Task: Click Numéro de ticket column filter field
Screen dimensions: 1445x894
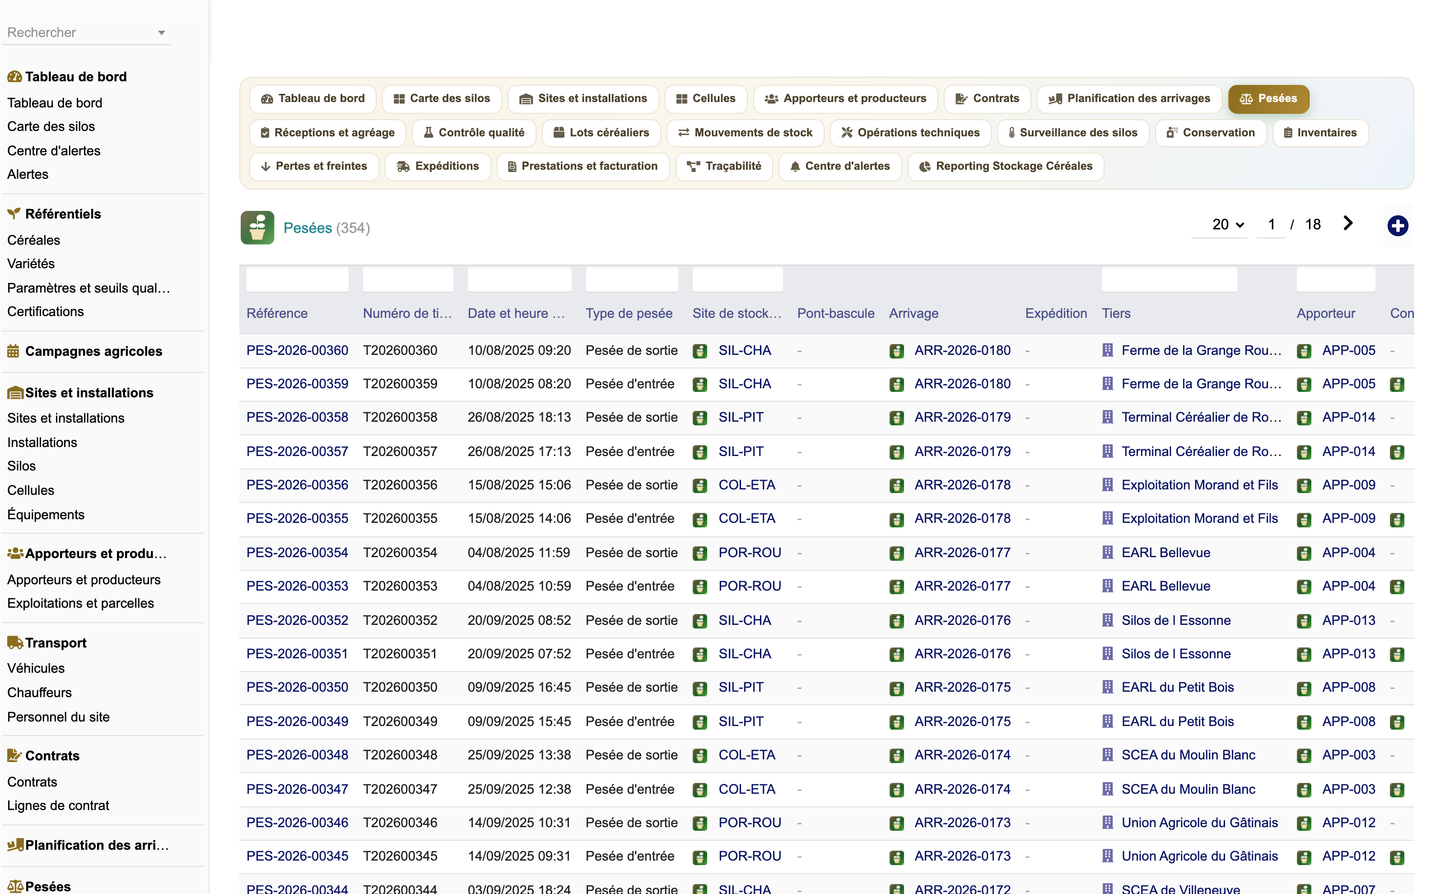Action: point(408,280)
